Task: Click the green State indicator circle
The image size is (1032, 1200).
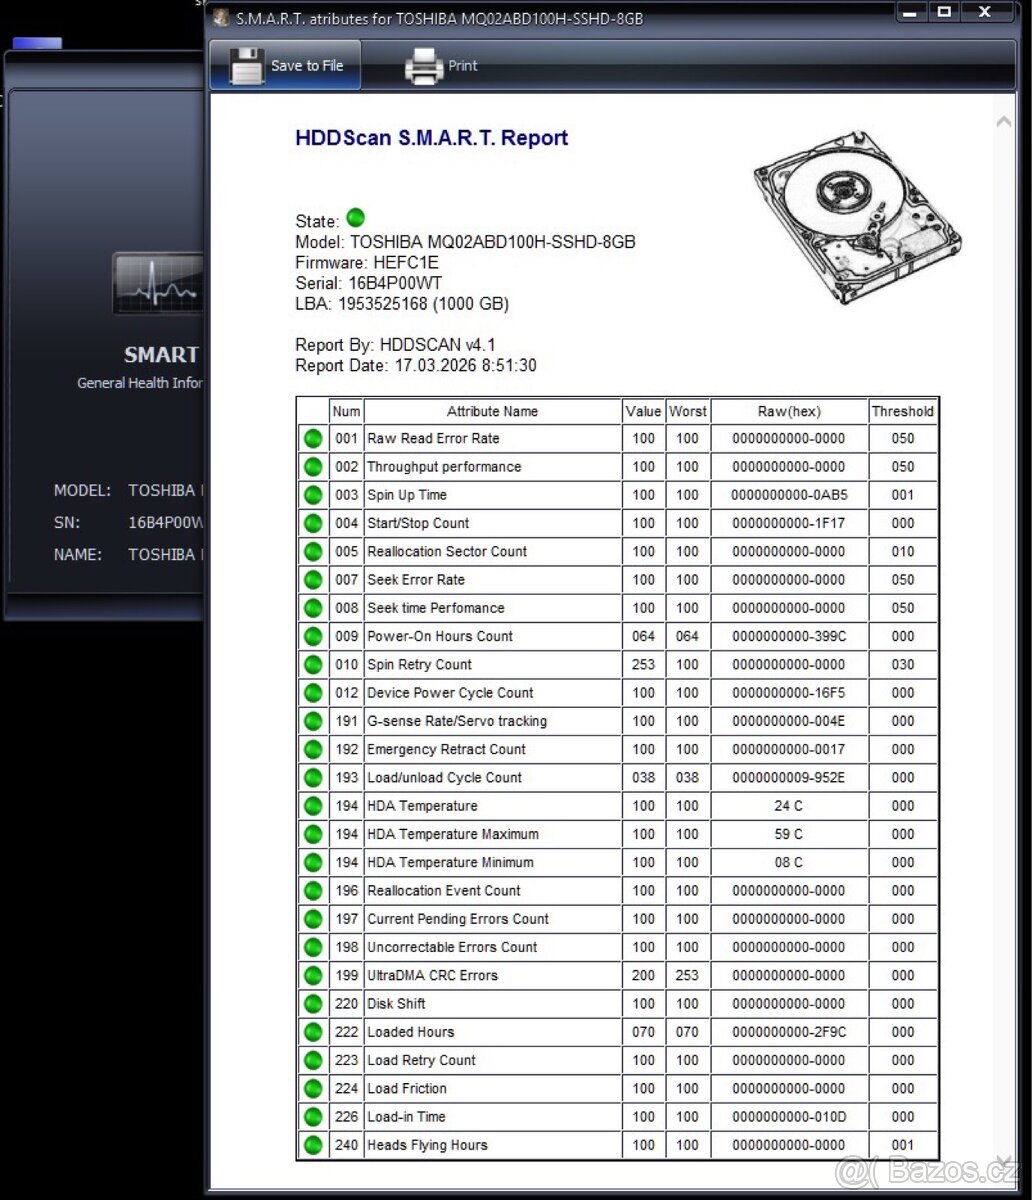Action: 355,218
